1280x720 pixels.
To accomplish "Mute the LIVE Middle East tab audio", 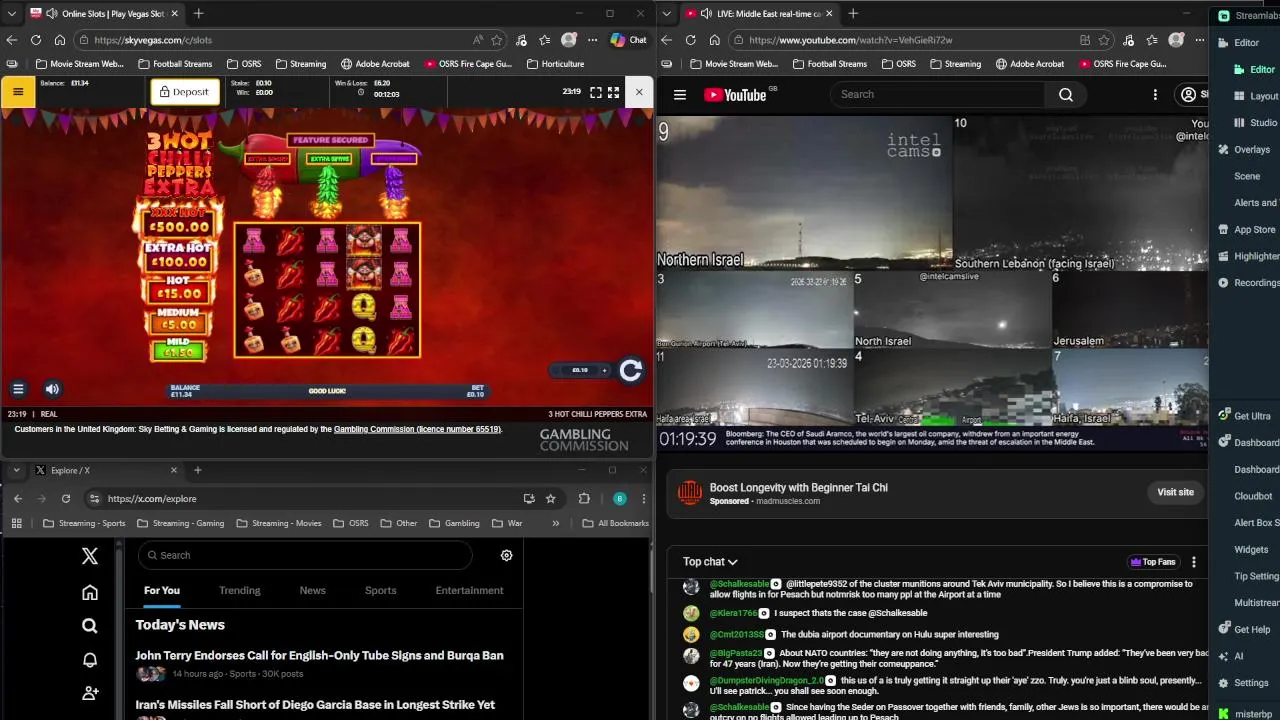I will (706, 14).
